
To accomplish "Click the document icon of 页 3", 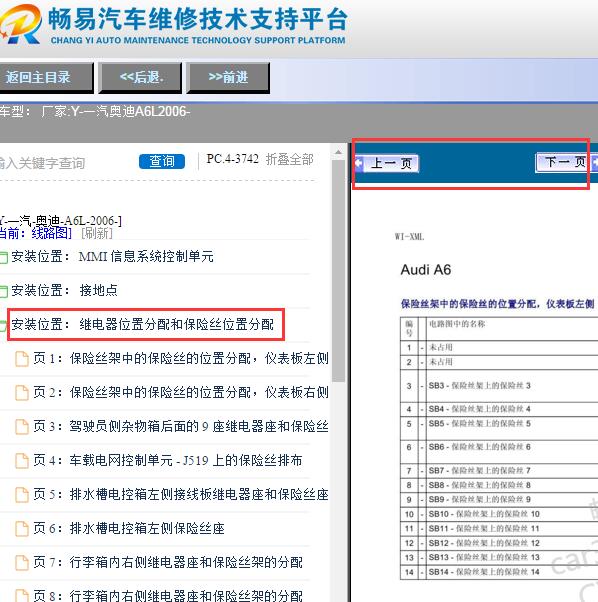I will coord(21,427).
